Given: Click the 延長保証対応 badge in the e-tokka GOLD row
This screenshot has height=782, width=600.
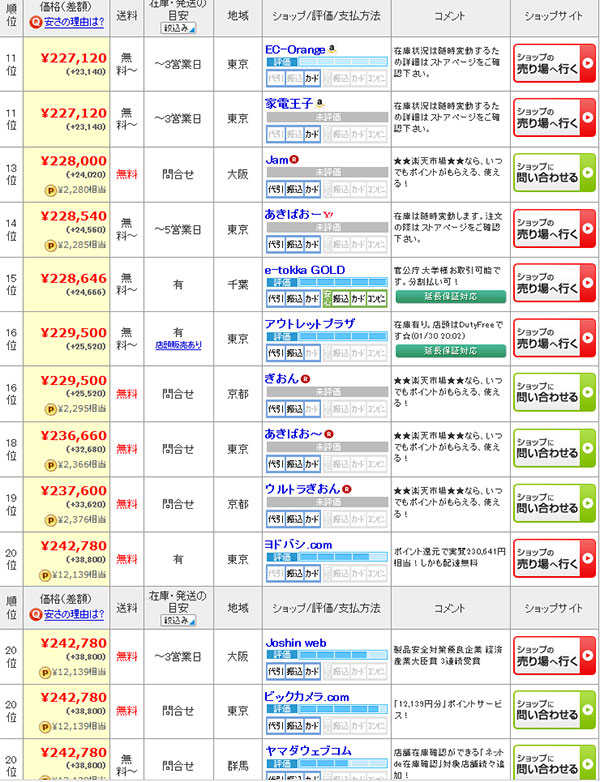Looking at the screenshot, I should pyautogui.click(x=451, y=297).
